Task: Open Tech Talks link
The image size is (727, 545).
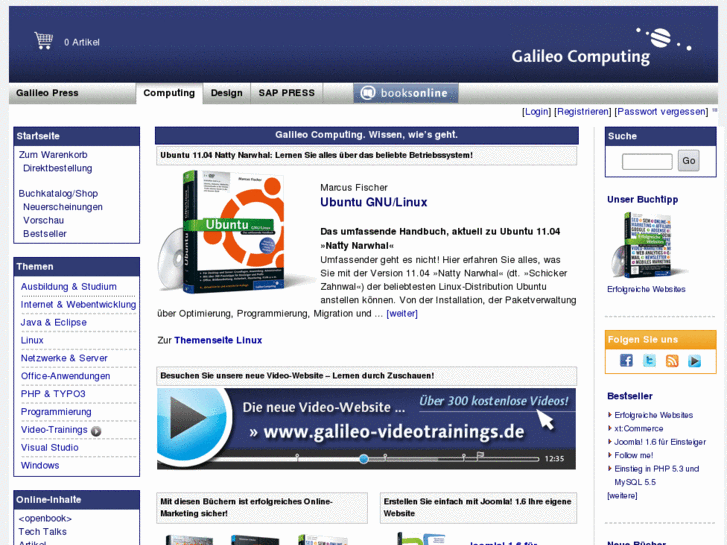Action: click(x=43, y=532)
